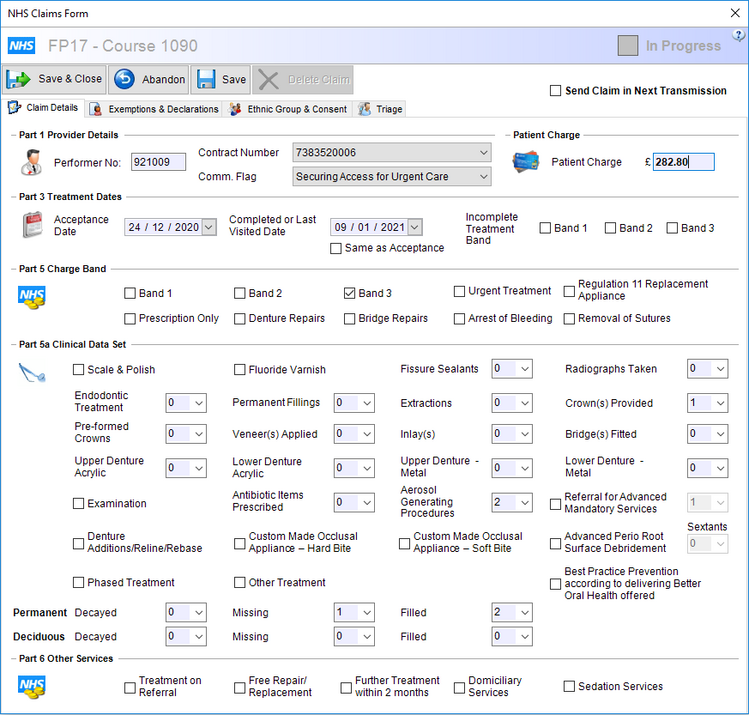This screenshot has width=749, height=715.
Task: Click the Save & Close button
Action: pos(54,79)
